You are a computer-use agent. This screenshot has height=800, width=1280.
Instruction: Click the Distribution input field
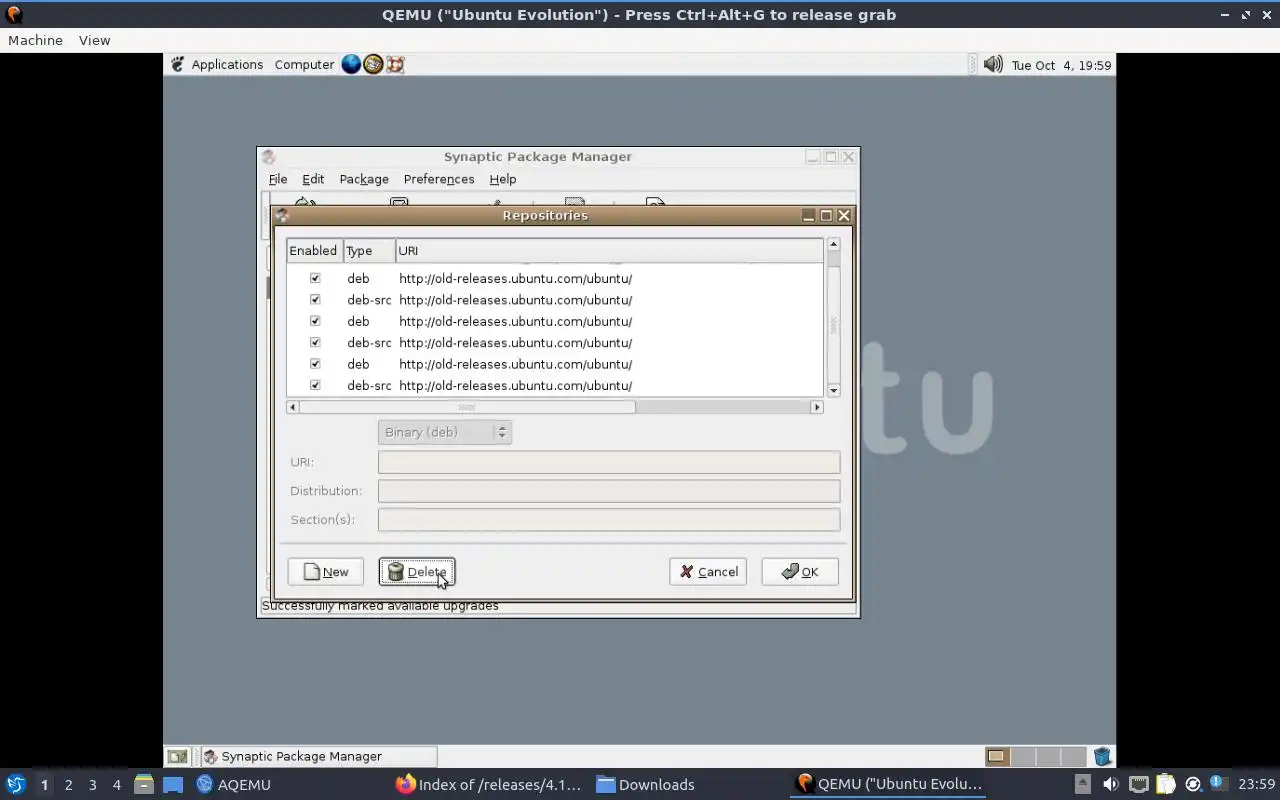[609, 491]
